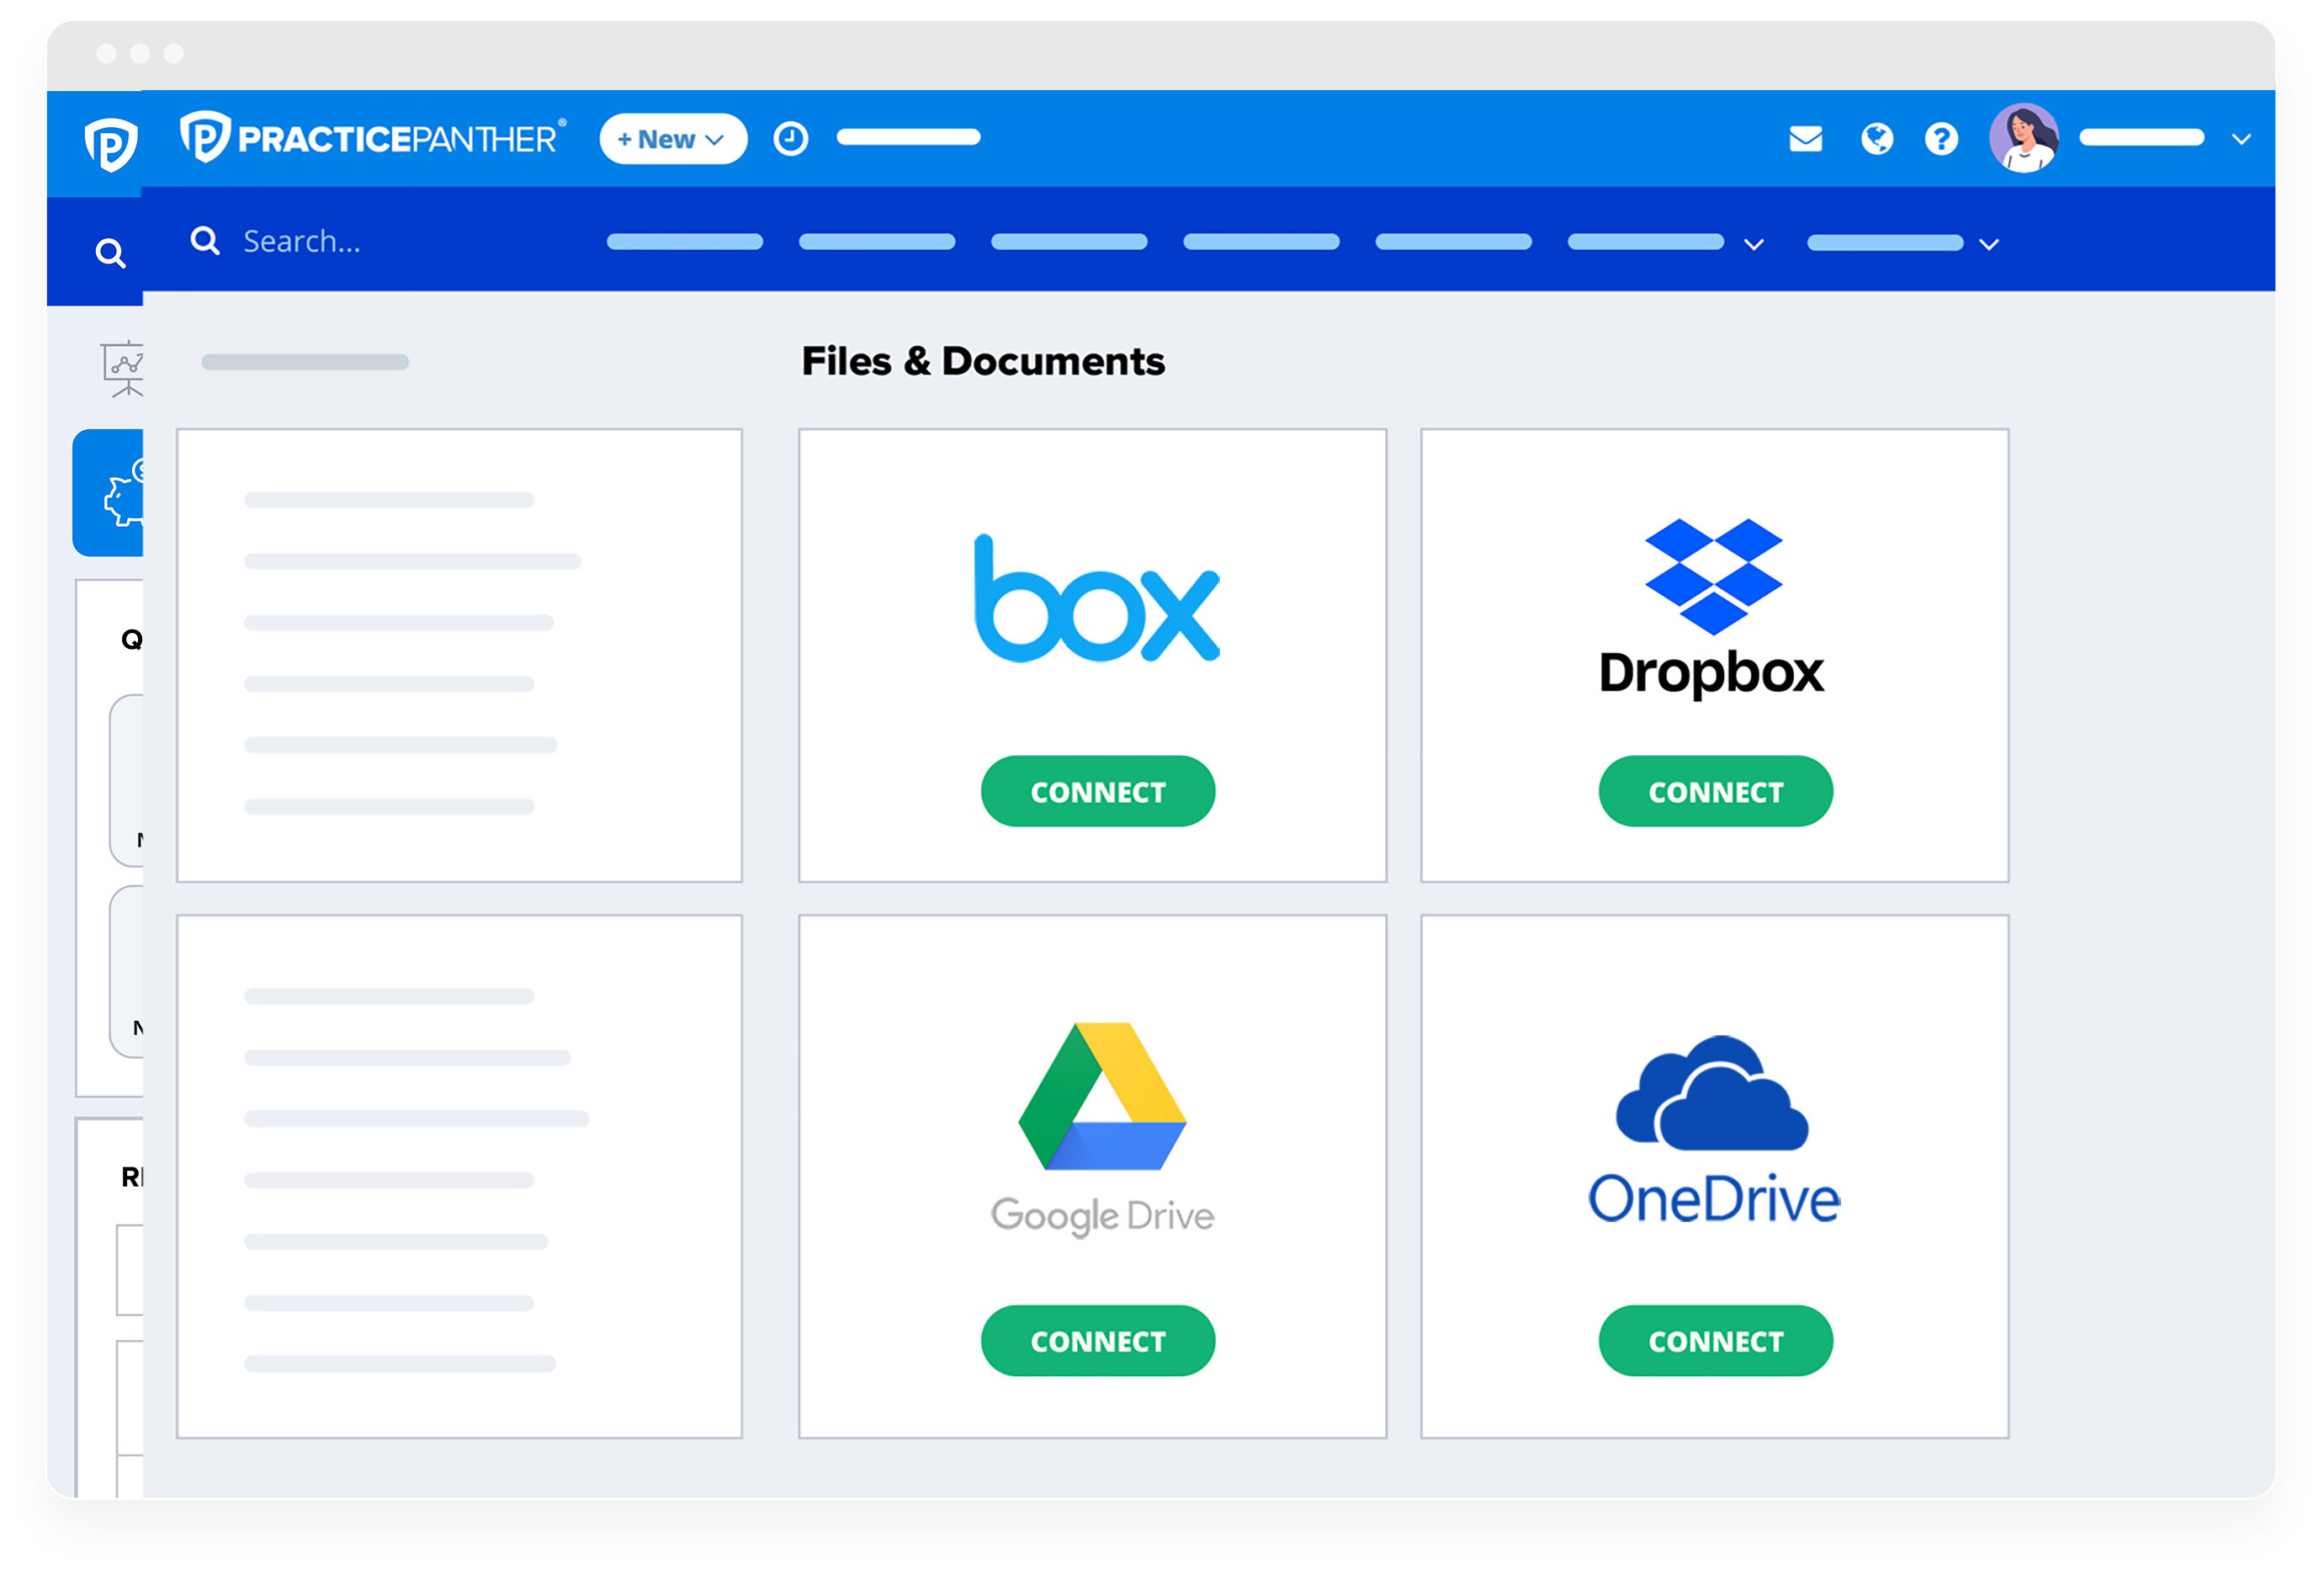Open the help question mark icon

[1941, 140]
